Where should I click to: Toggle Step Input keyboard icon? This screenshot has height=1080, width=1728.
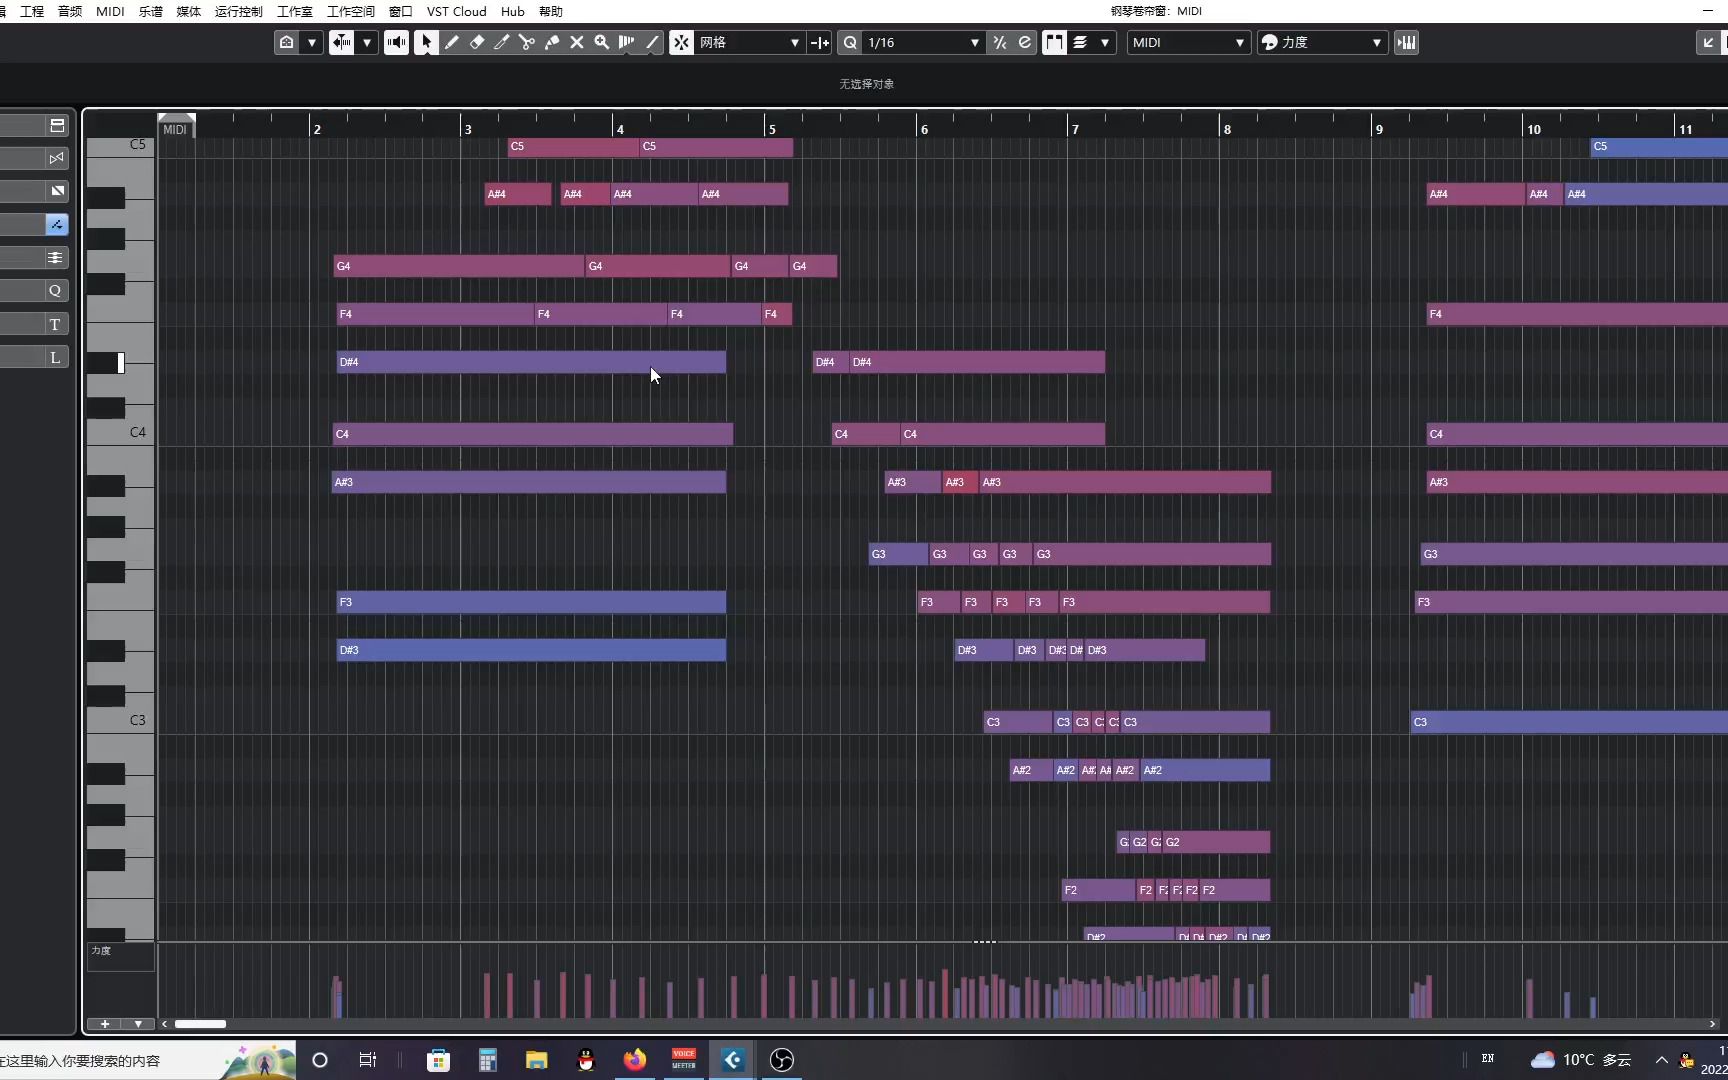click(1406, 42)
